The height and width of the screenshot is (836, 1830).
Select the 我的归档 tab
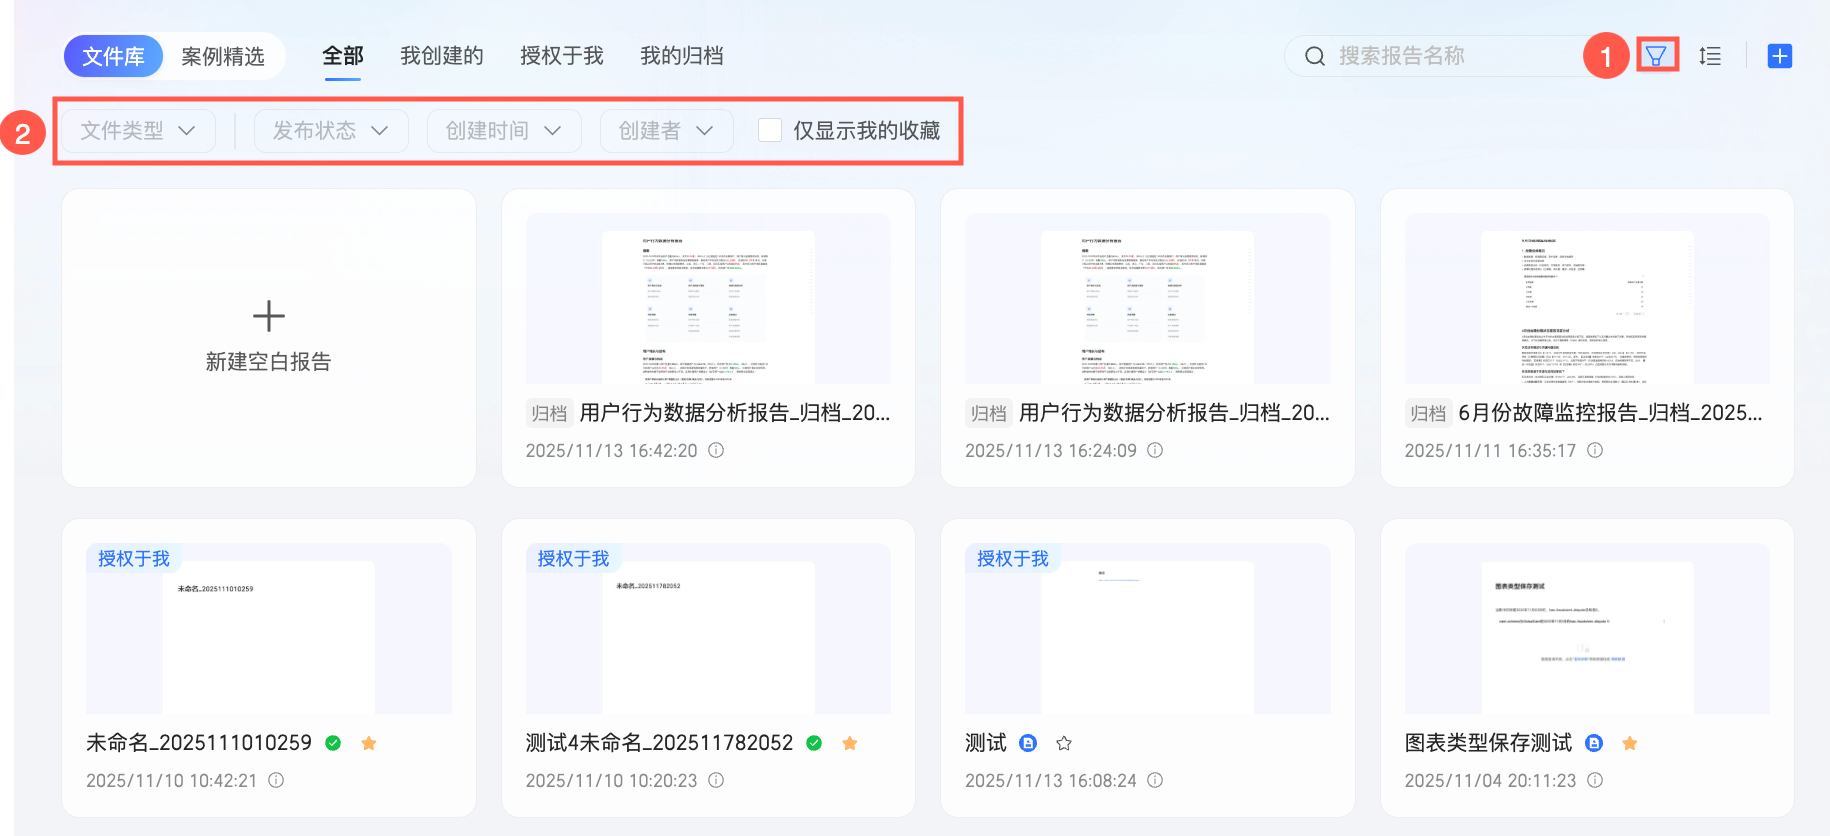(682, 56)
